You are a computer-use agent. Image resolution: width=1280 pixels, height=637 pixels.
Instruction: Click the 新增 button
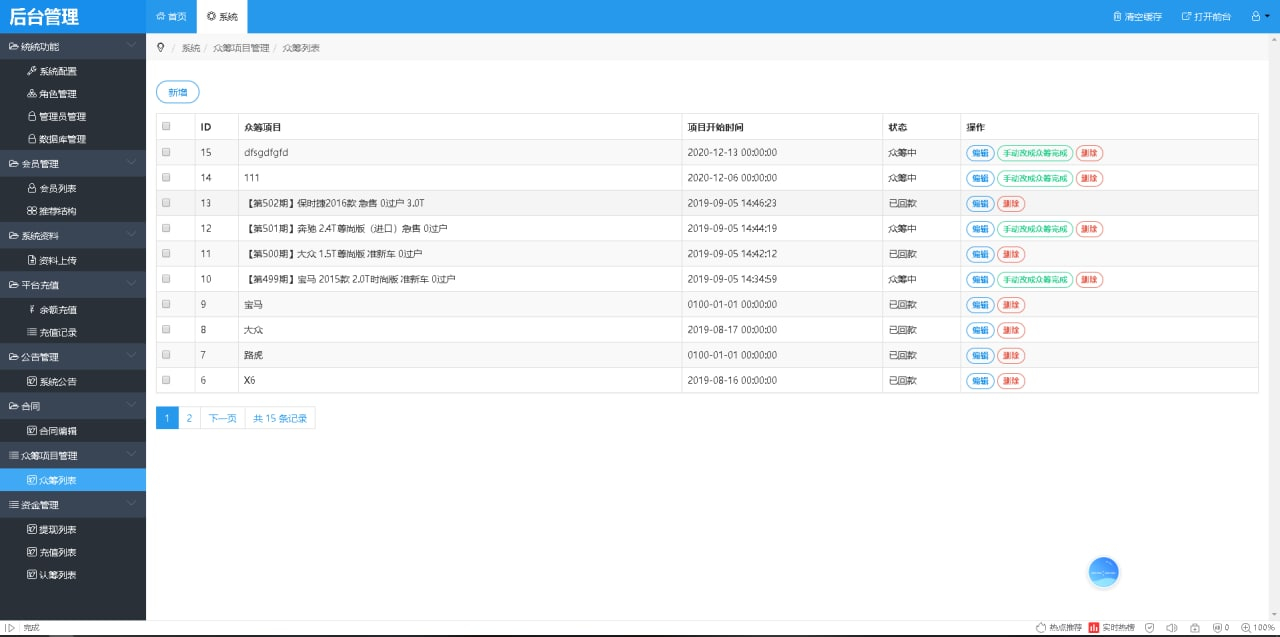click(178, 92)
